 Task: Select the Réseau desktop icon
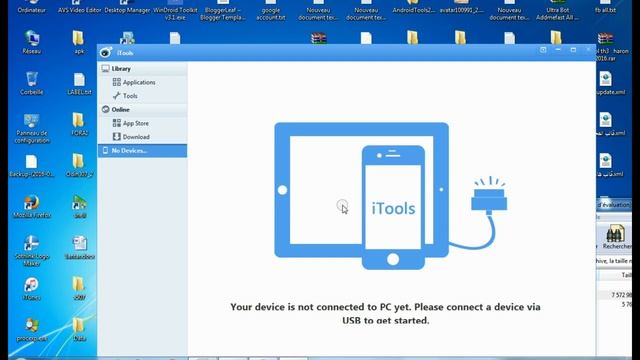coord(31,42)
